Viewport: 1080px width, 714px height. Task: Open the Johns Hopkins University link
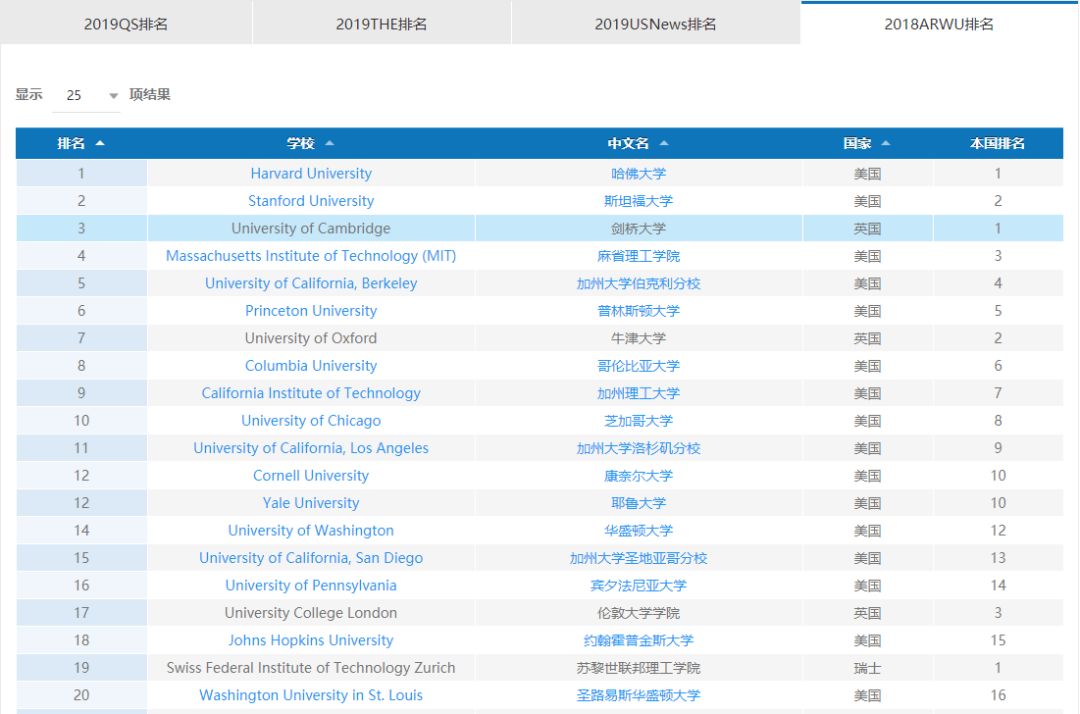pos(311,640)
